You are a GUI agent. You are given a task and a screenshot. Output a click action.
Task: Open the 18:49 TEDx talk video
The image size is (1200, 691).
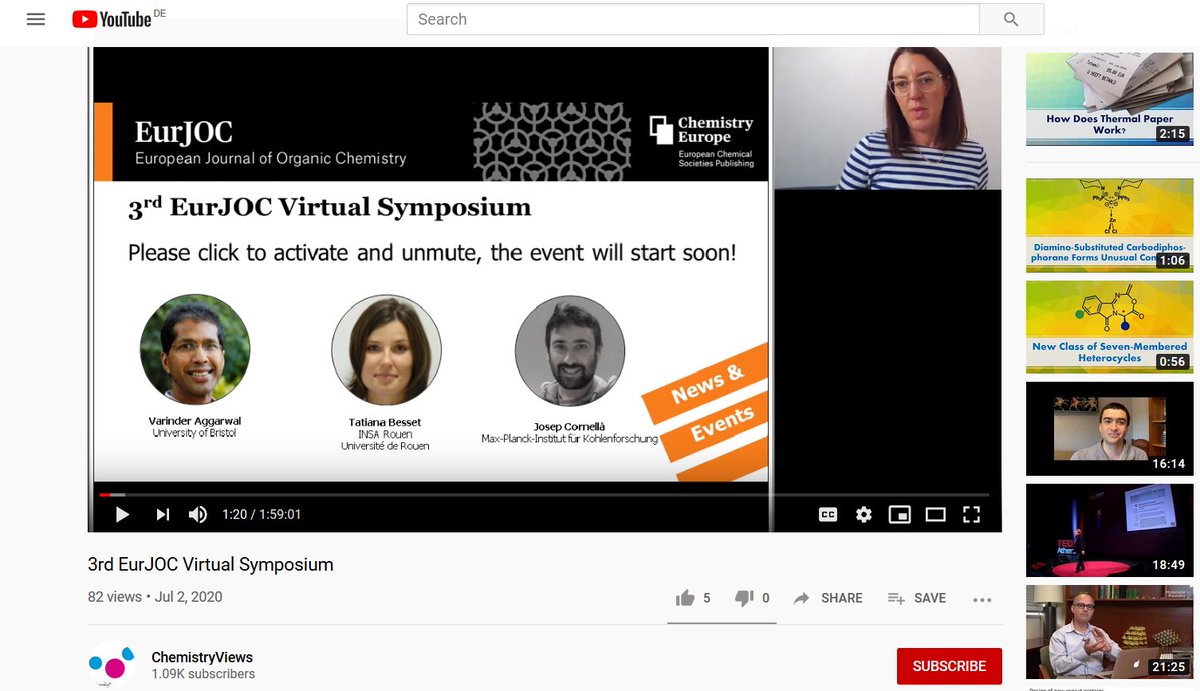[1109, 530]
